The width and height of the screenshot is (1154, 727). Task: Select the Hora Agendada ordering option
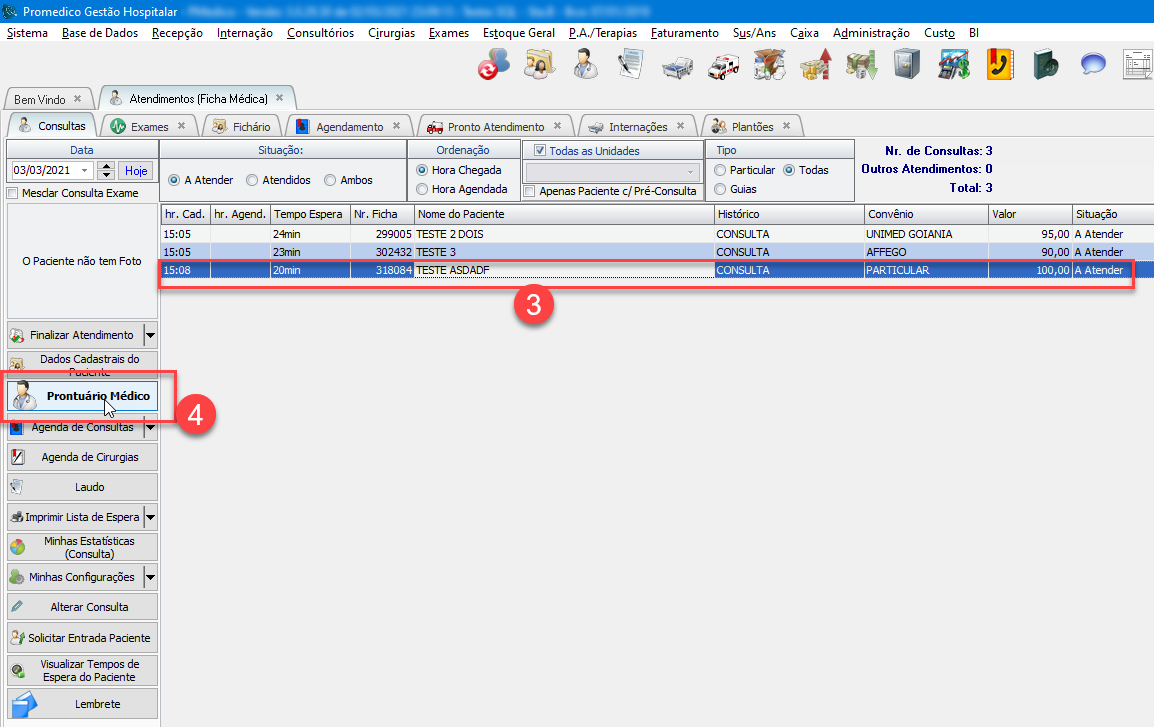coord(423,189)
